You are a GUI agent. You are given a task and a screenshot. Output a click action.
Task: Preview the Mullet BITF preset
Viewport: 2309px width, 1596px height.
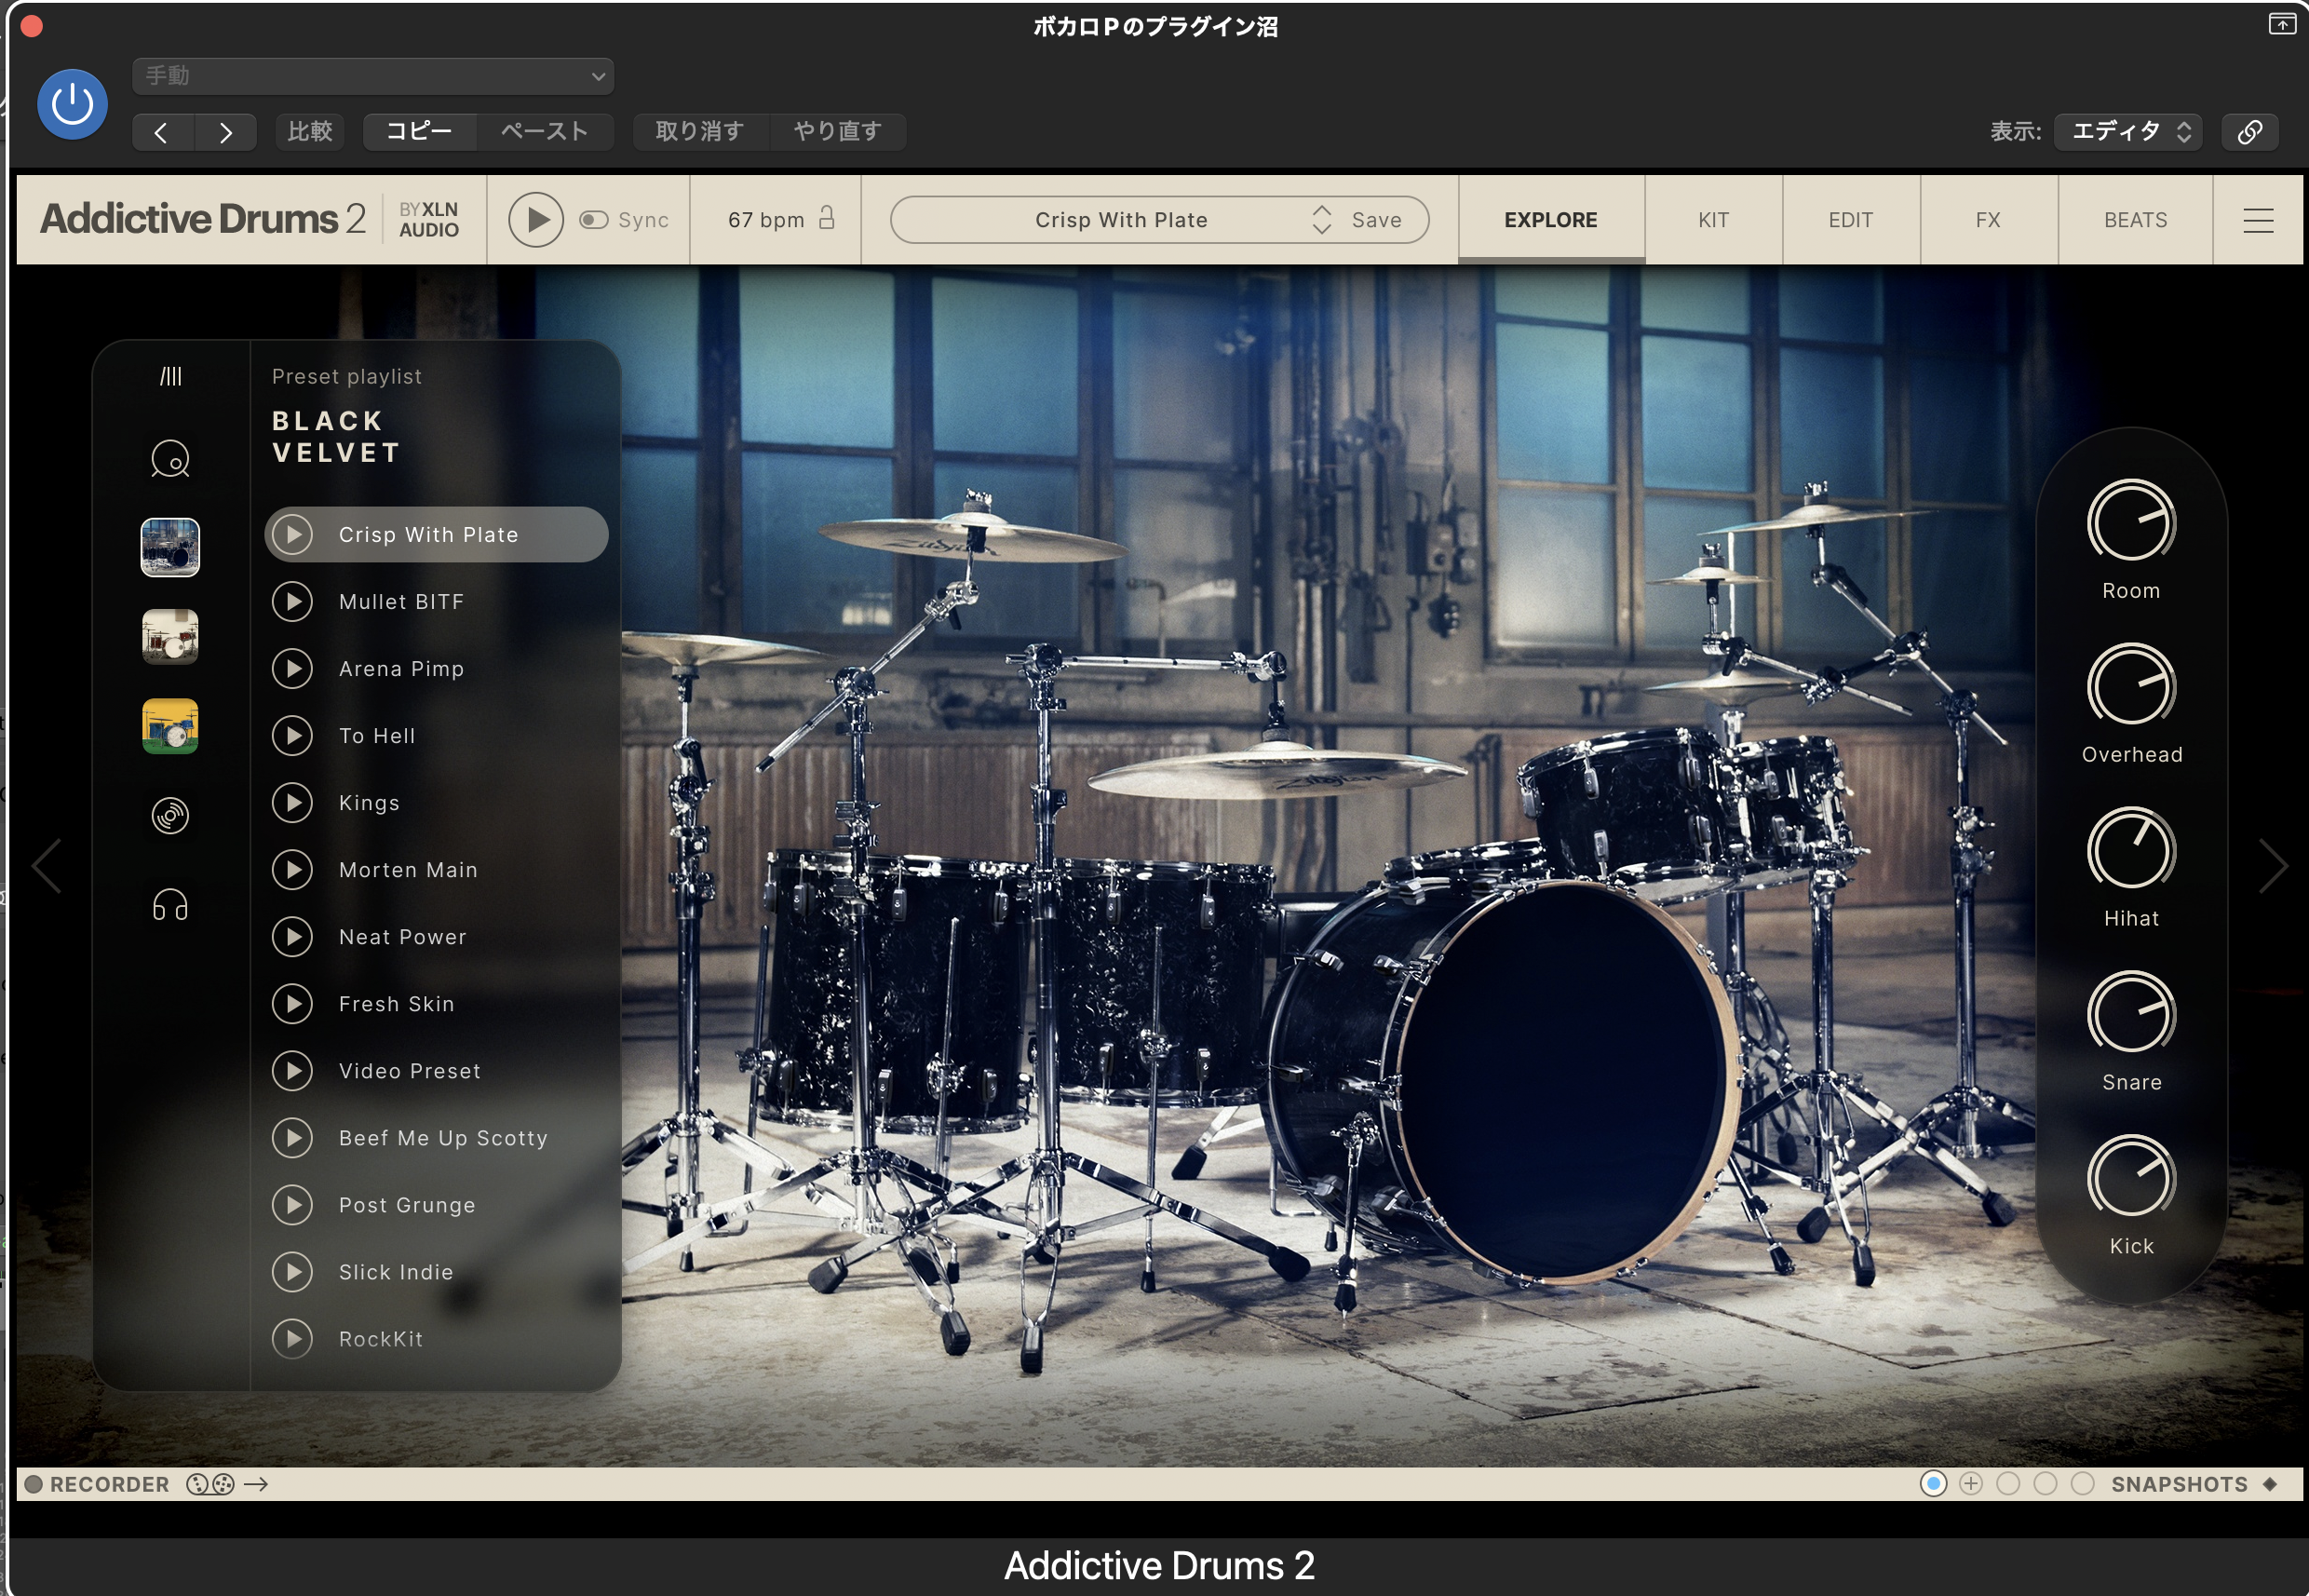tap(292, 601)
